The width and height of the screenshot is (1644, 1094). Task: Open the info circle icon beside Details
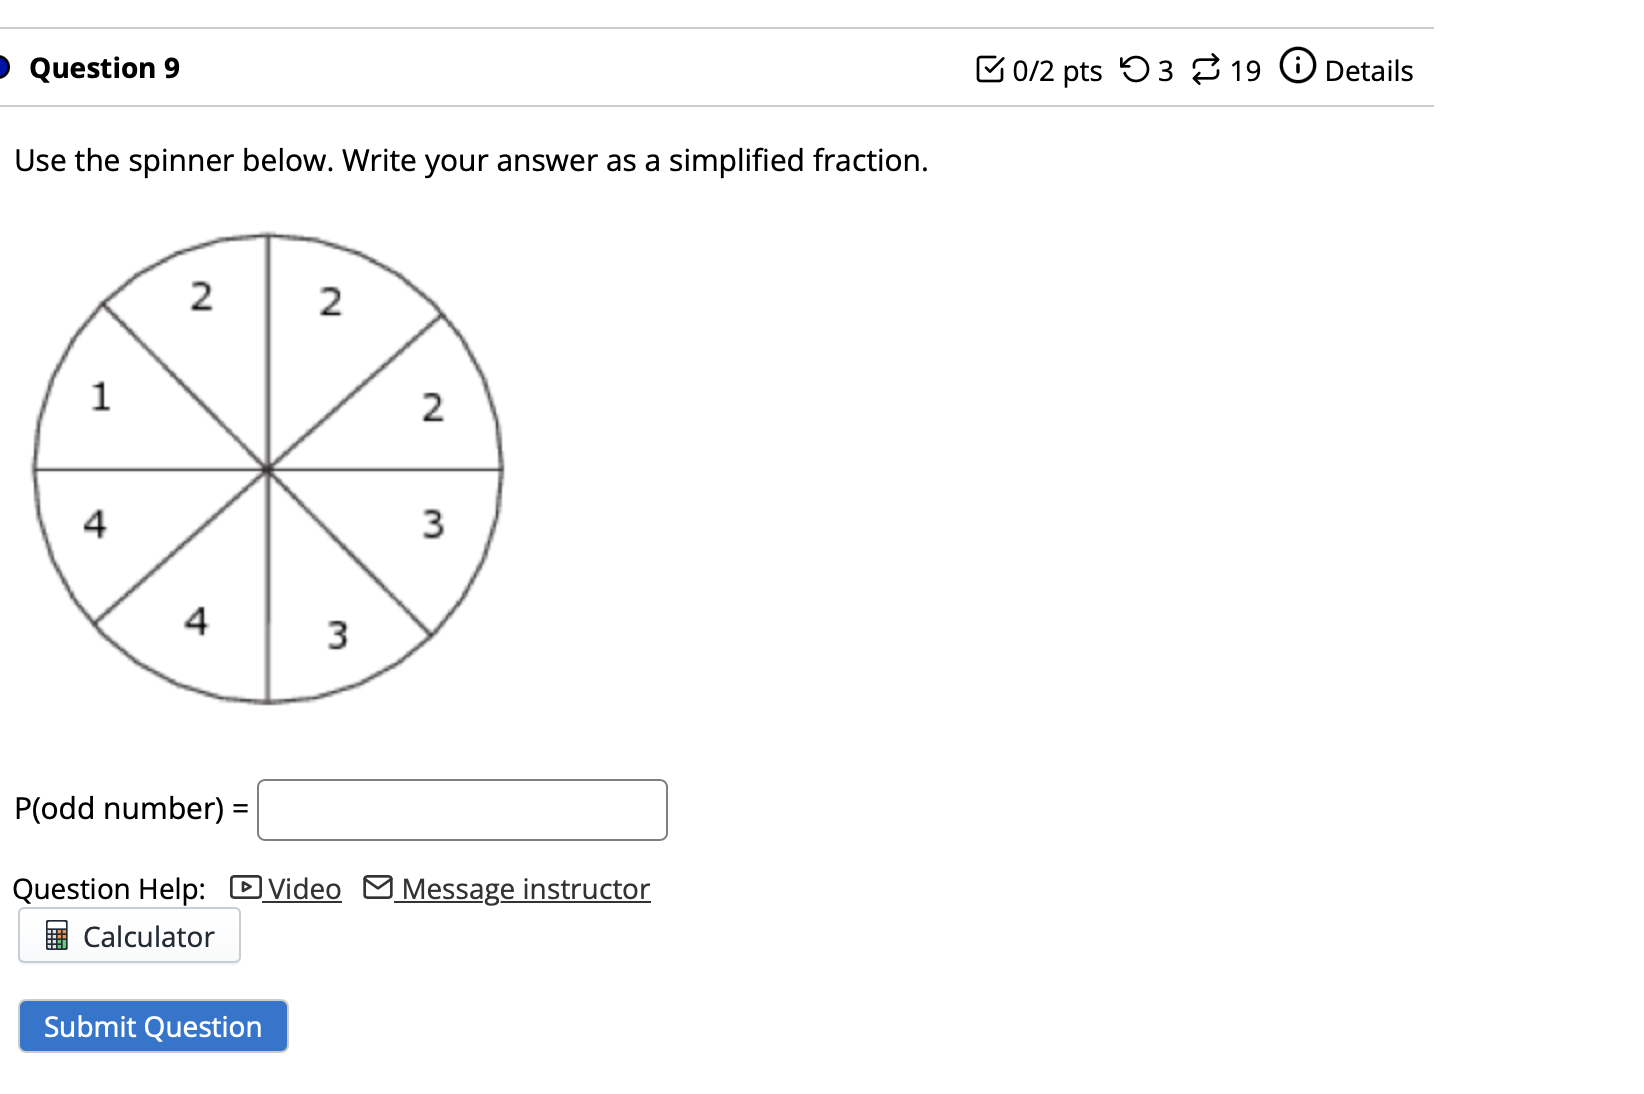[1297, 66]
